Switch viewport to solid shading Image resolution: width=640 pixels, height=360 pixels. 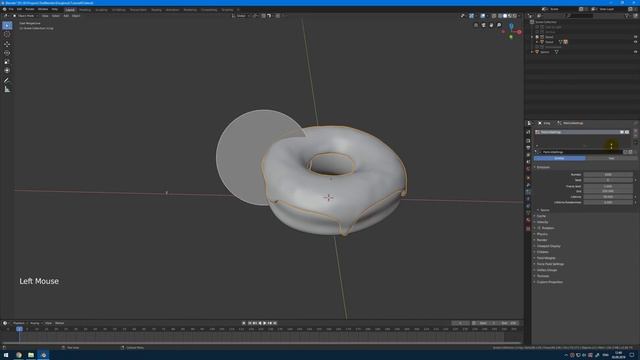tap(504, 16)
